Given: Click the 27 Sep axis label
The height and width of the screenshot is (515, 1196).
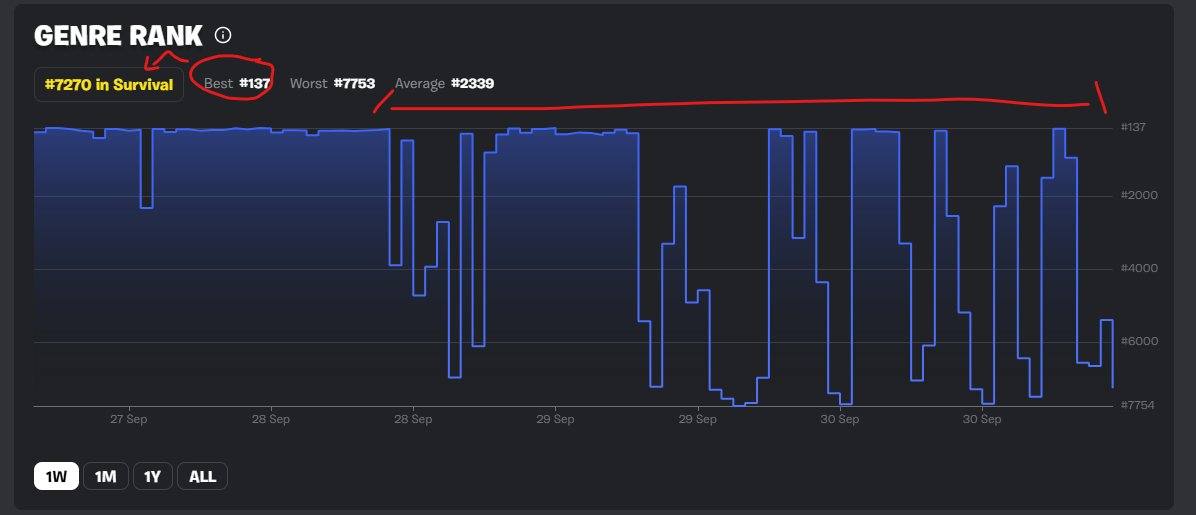Looking at the screenshot, I should [x=128, y=419].
